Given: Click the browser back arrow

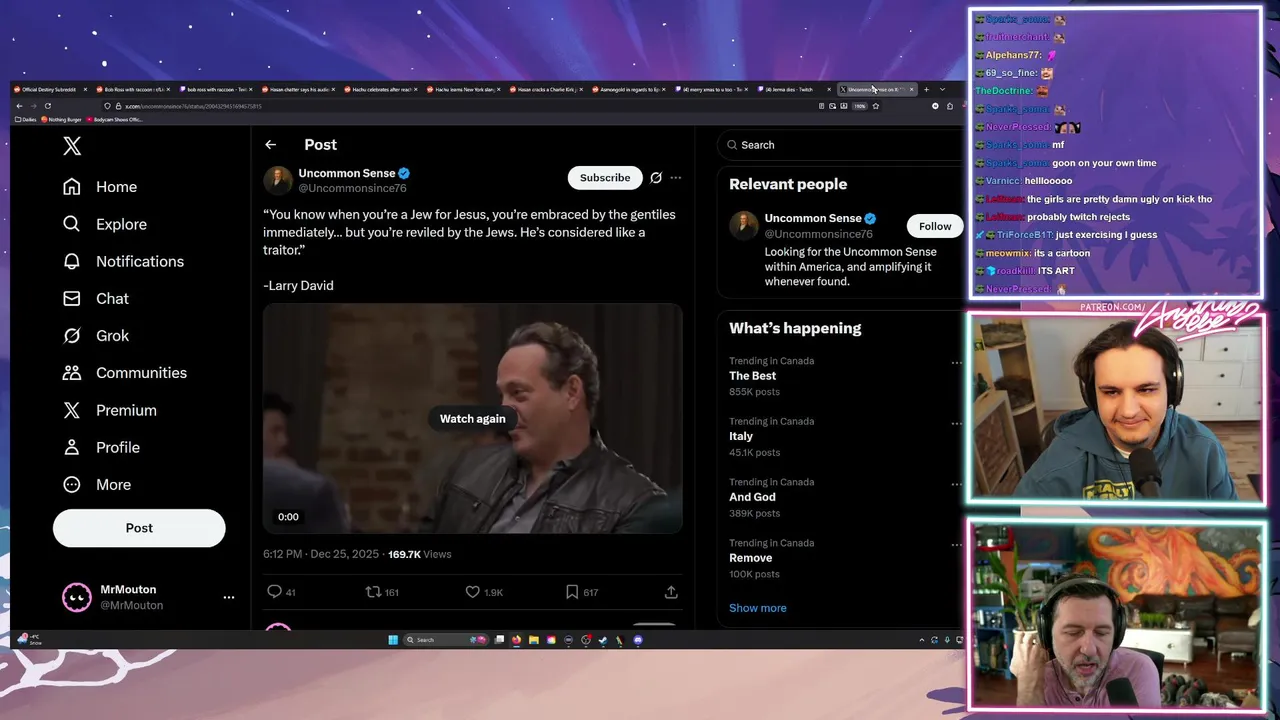Looking at the screenshot, I should click(19, 106).
